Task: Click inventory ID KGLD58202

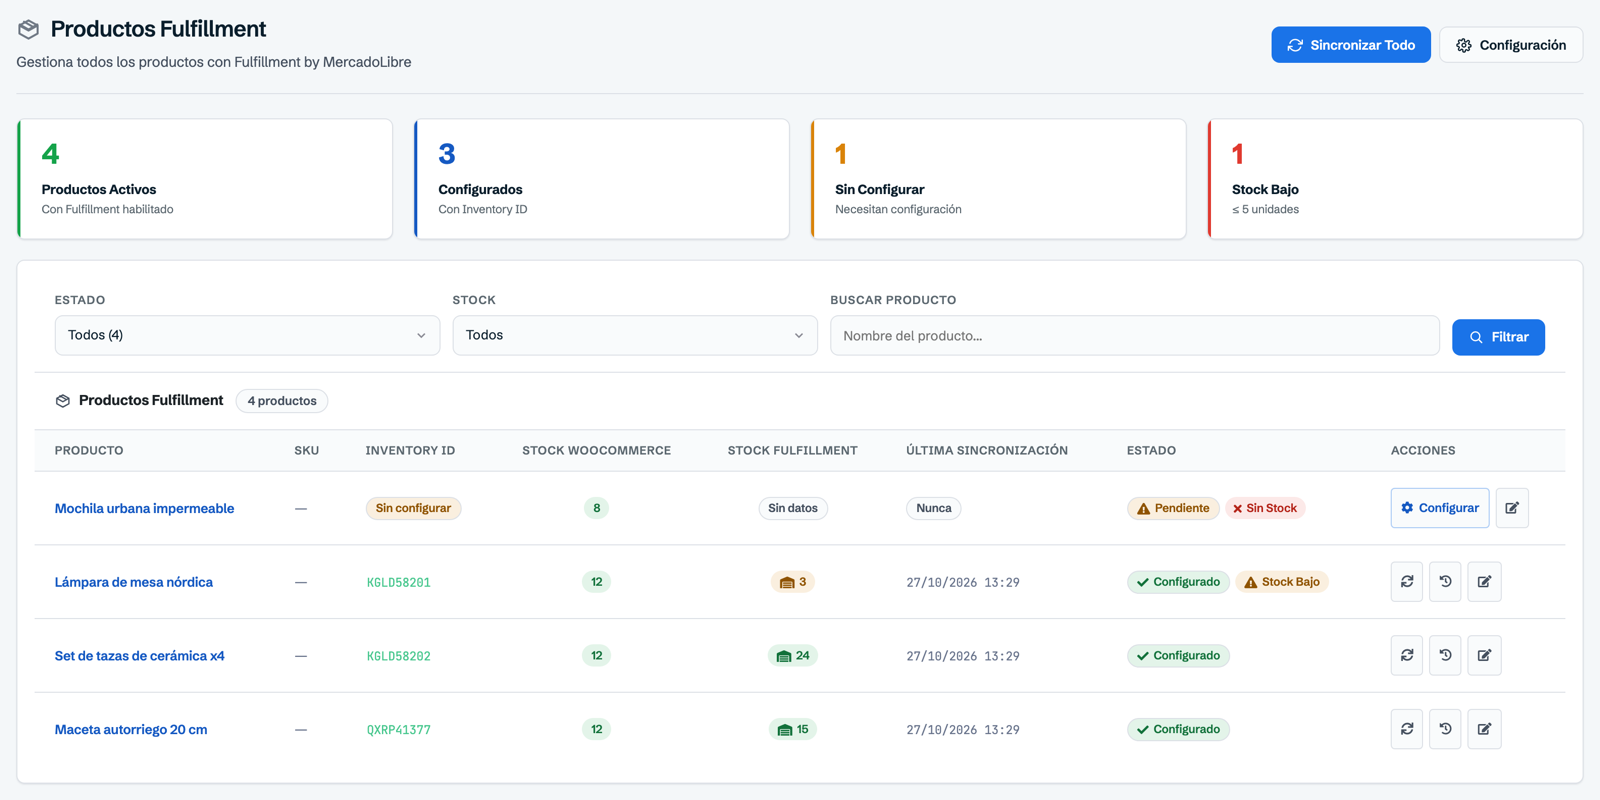Action: pos(399,656)
